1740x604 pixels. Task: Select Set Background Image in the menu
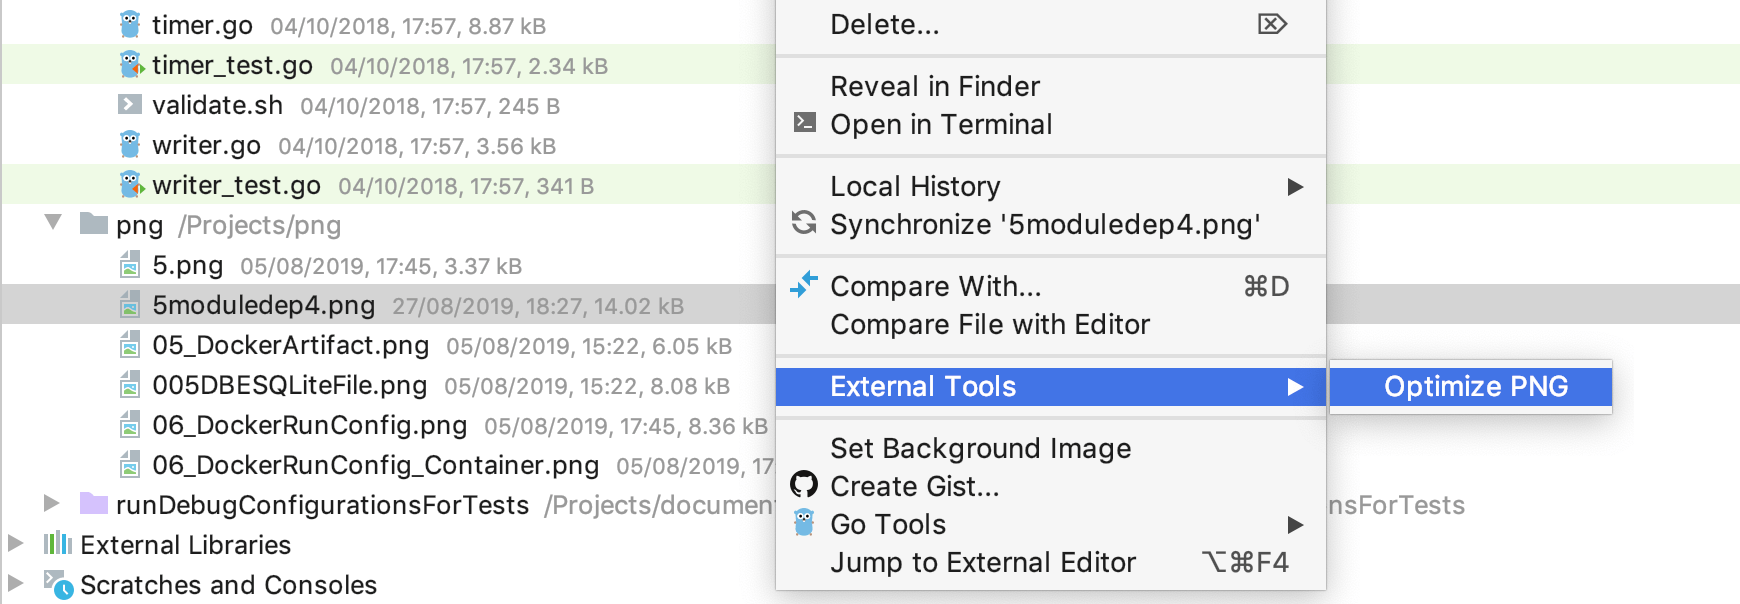[x=981, y=448]
